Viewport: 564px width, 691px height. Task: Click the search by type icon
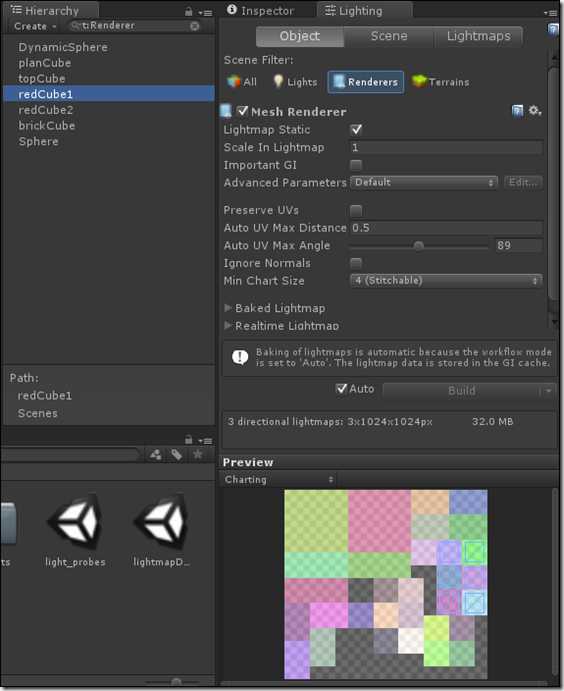[156, 454]
